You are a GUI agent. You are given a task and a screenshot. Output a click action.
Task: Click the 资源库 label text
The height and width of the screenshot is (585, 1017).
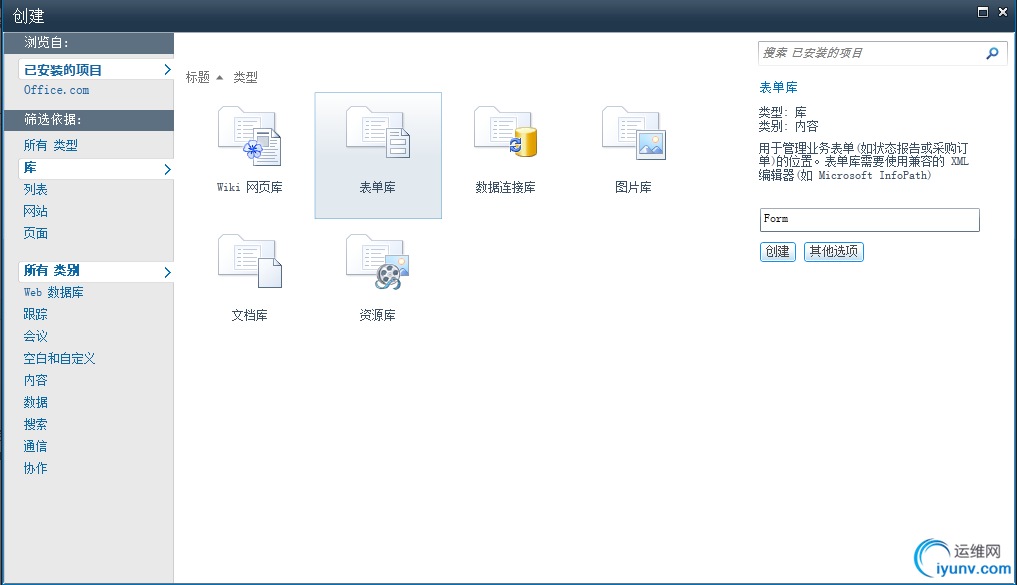tap(377, 315)
